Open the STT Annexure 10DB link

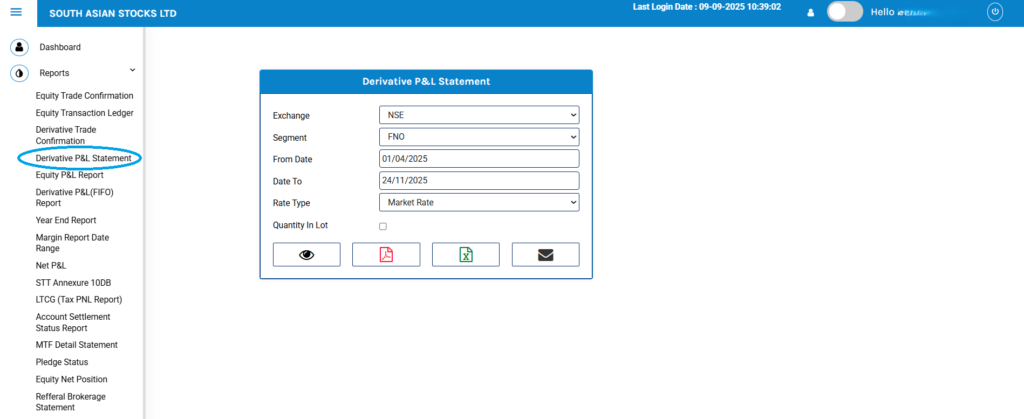pos(73,282)
